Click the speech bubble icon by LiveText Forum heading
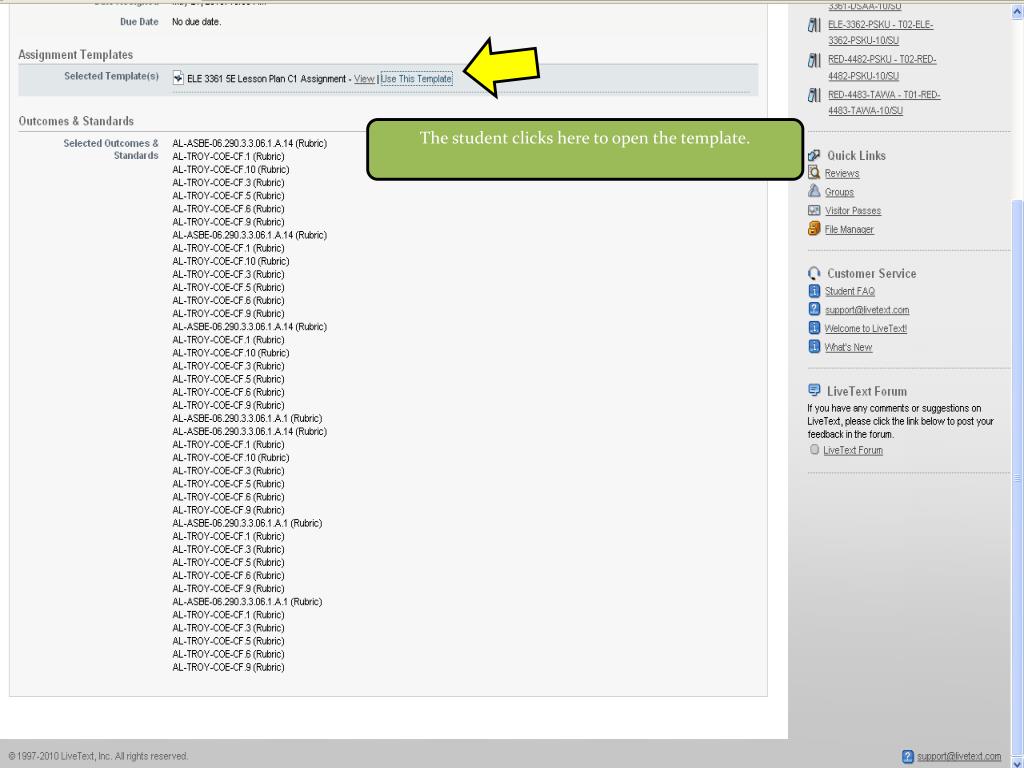The width and height of the screenshot is (1024, 768). tap(814, 391)
